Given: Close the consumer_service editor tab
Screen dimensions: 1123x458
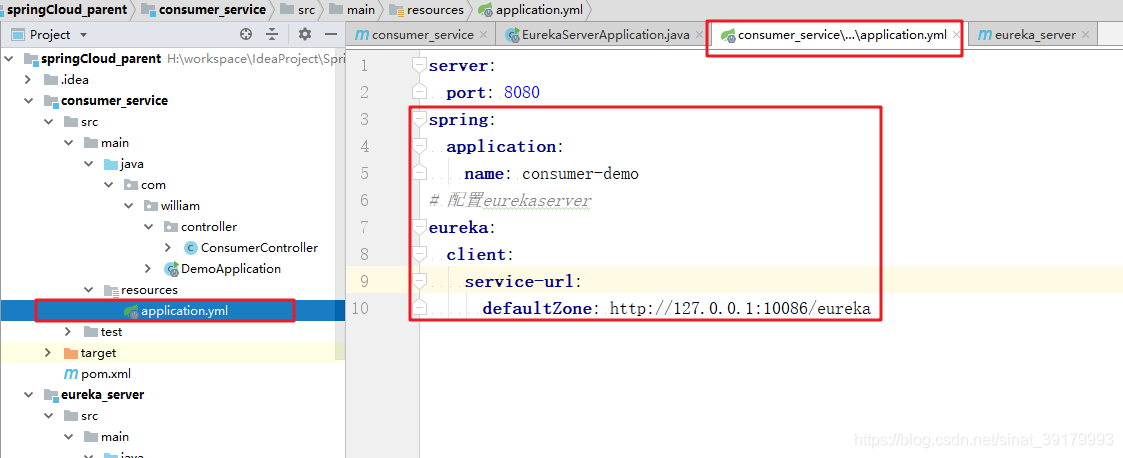Looking at the screenshot, I should [x=483, y=34].
